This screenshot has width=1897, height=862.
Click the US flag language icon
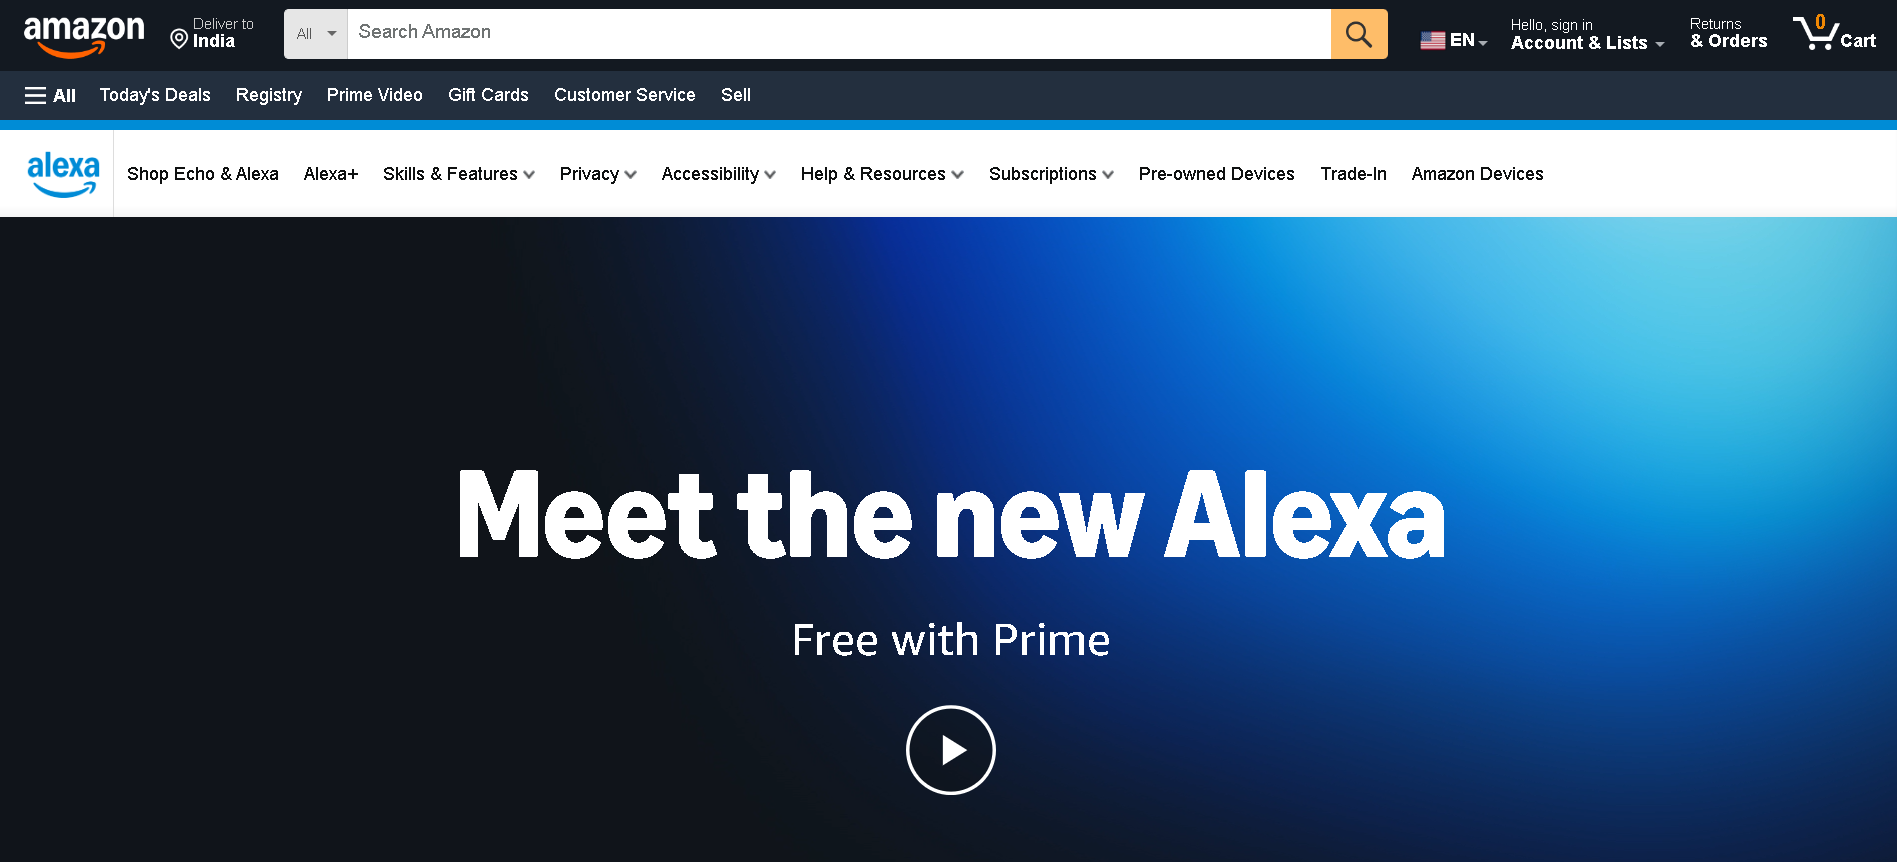point(1432,41)
